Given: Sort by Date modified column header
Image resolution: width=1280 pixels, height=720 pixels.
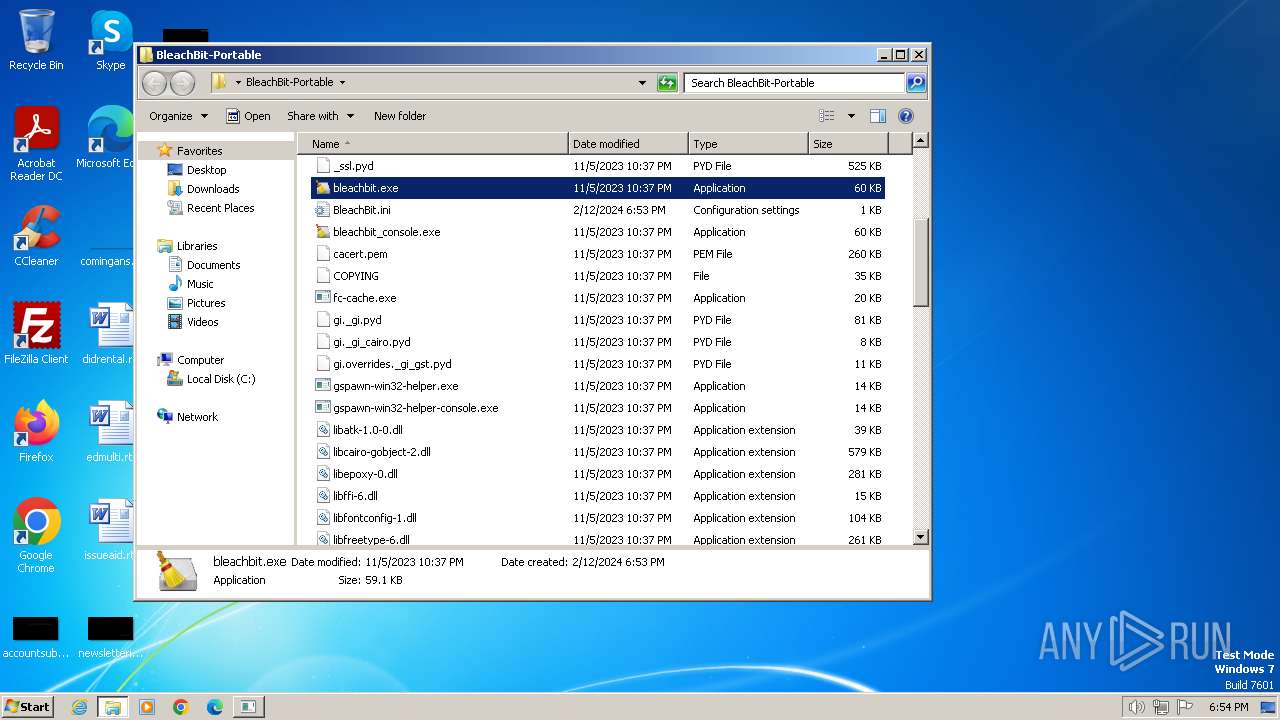Looking at the screenshot, I should point(628,144).
